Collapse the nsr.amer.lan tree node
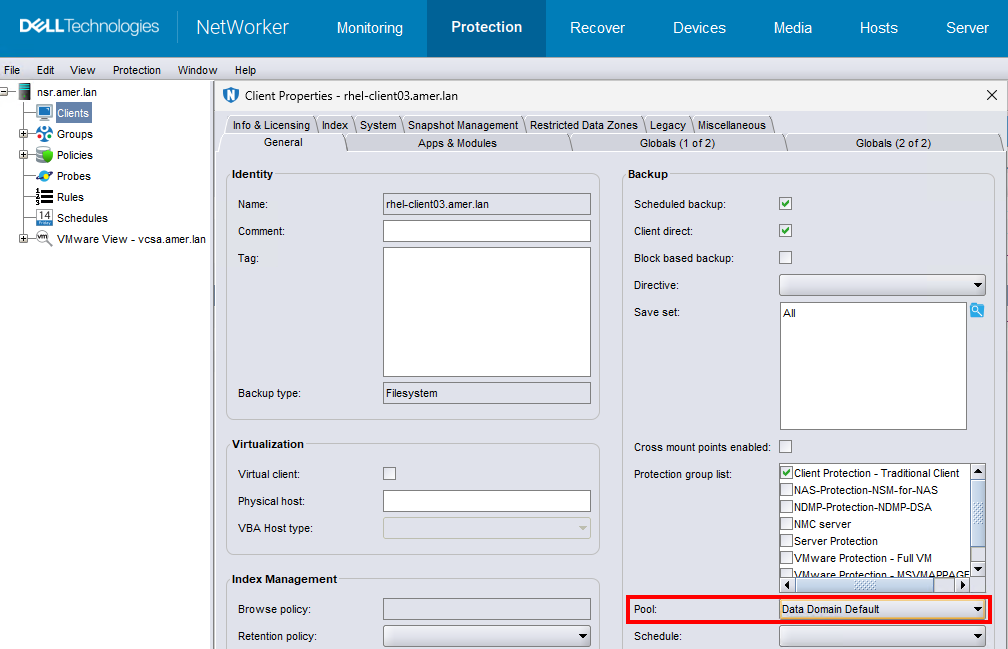Viewport: 1008px width, 649px height. click(x=4, y=92)
